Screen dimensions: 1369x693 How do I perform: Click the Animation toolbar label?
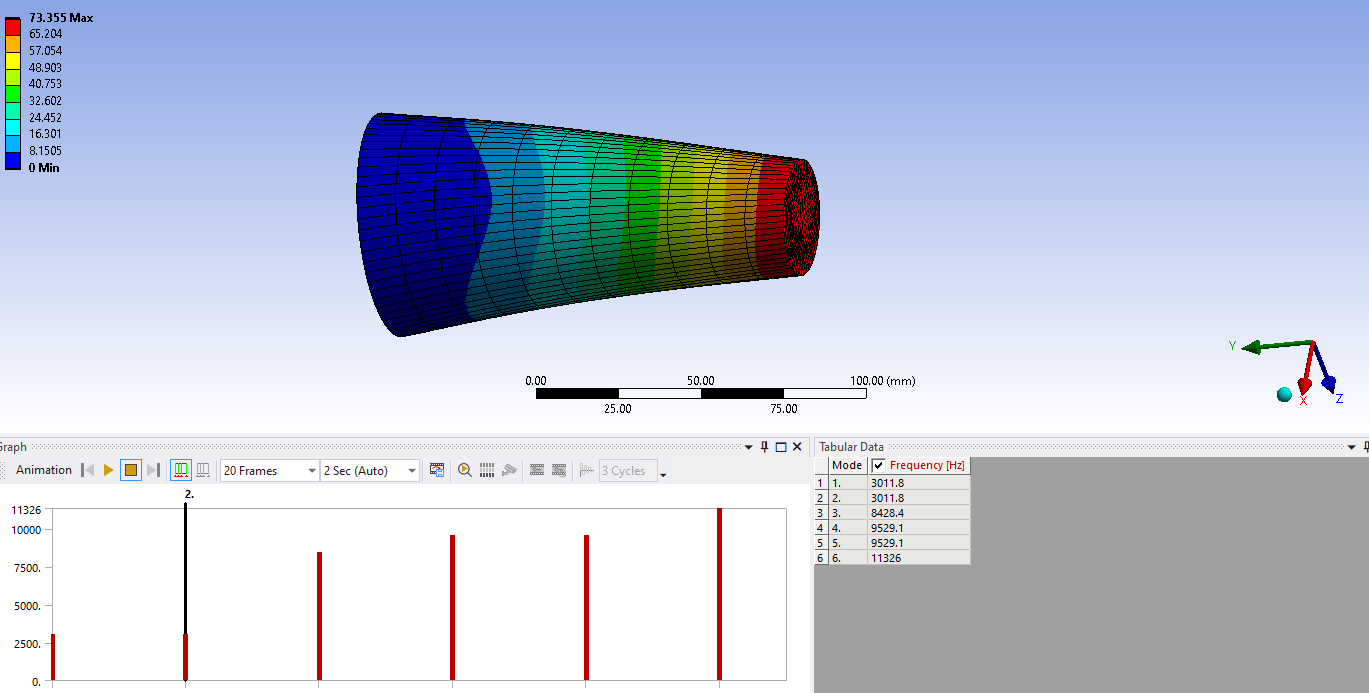(44, 470)
